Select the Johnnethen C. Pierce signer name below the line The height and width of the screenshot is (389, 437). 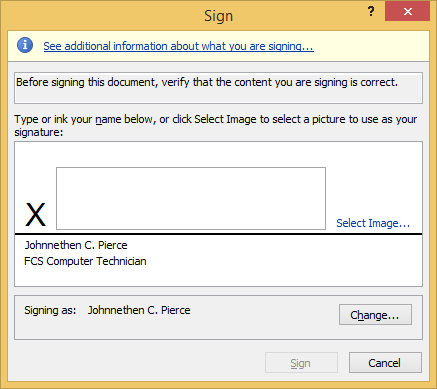(x=76, y=245)
